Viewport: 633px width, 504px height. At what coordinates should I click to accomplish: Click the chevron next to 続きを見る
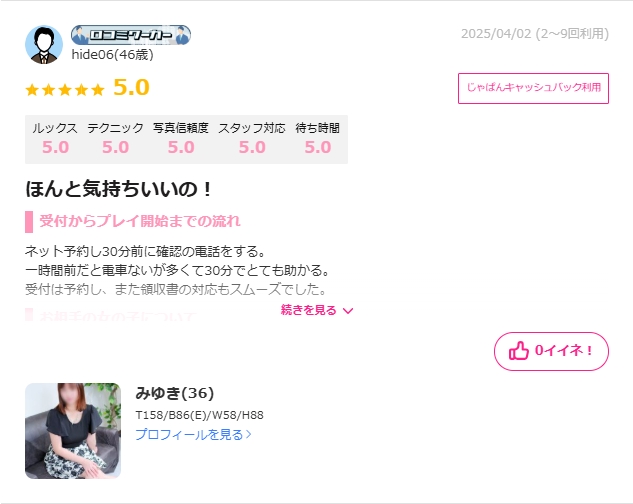[x=348, y=311]
